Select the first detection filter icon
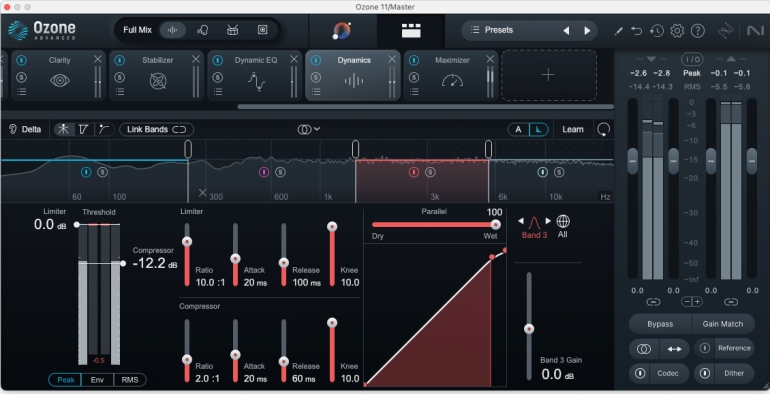Image resolution: width=770 pixels, height=394 pixels. pyautogui.click(x=63, y=129)
